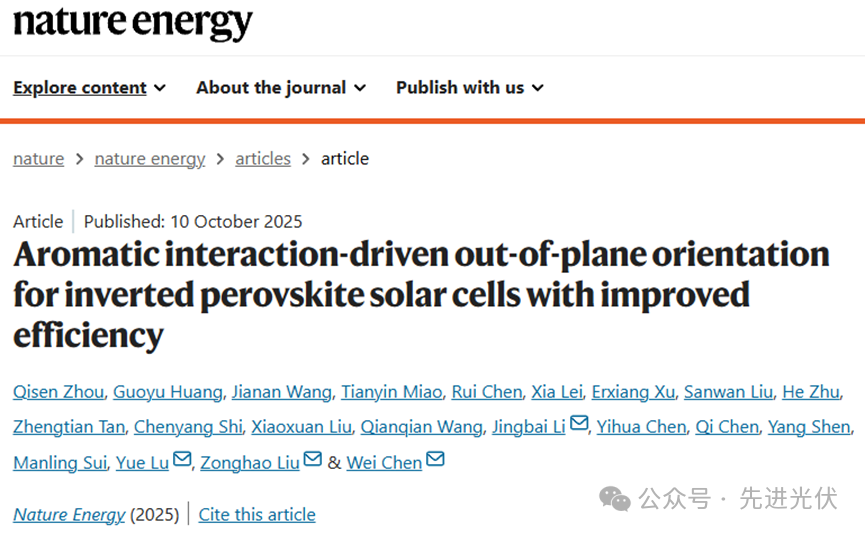View author Guoyu Huang details

pos(167,392)
